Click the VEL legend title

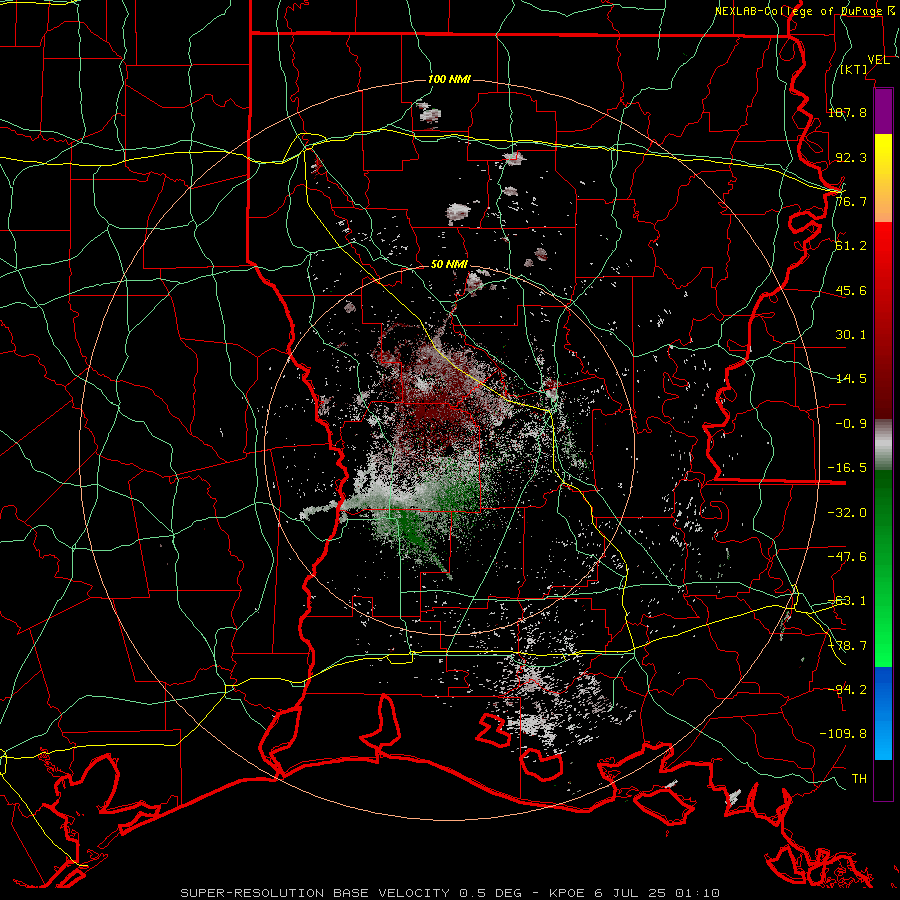click(878, 60)
